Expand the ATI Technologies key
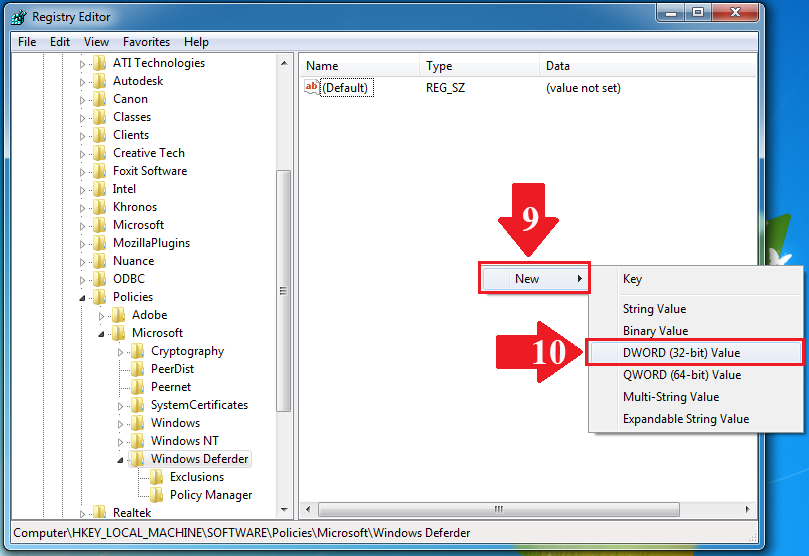Viewport: 809px width, 556px height. click(x=82, y=64)
